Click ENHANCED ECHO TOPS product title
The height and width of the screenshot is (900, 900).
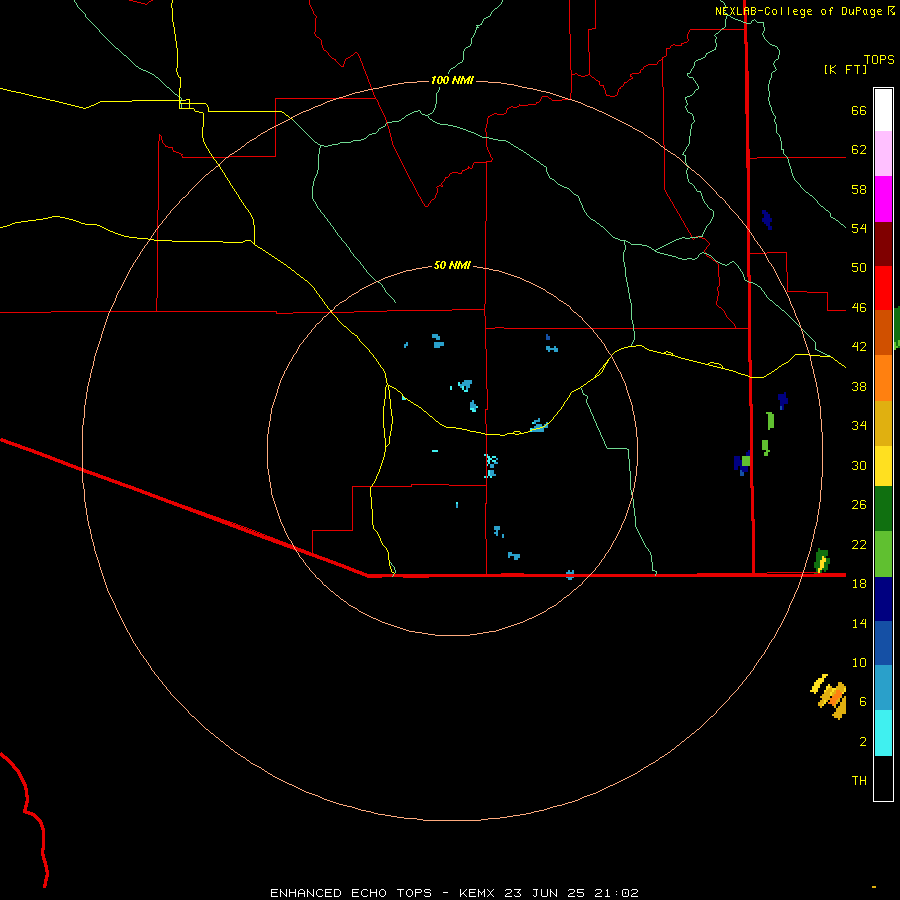coord(351,893)
